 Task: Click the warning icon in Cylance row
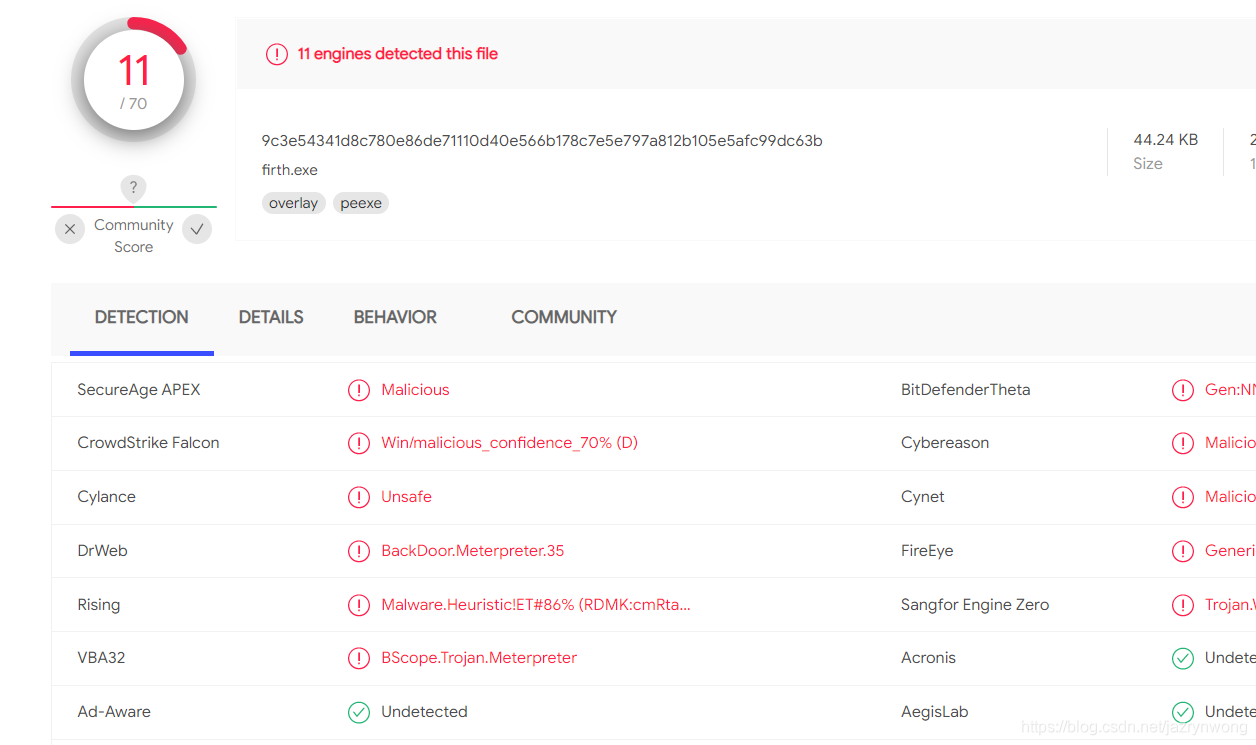pyautogui.click(x=359, y=497)
